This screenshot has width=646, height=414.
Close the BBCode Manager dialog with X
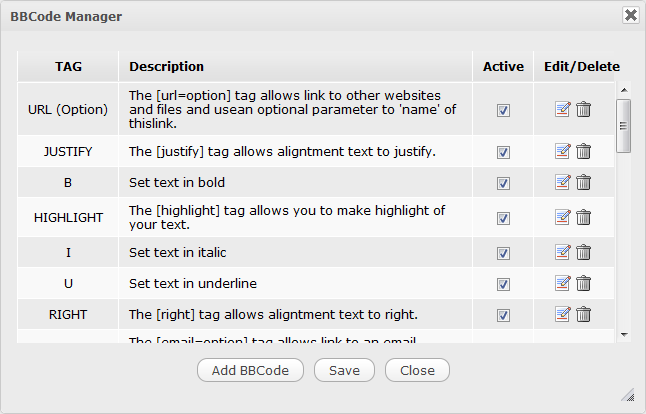coord(630,15)
